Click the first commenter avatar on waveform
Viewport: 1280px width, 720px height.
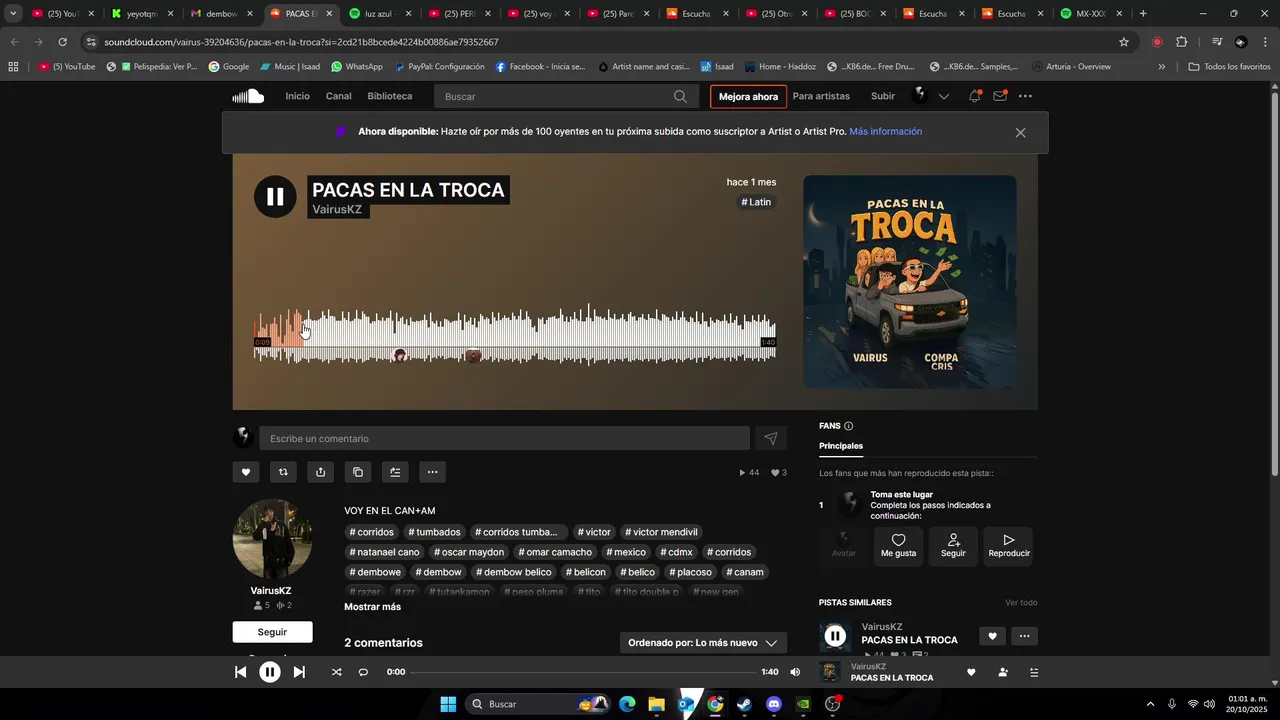point(400,355)
